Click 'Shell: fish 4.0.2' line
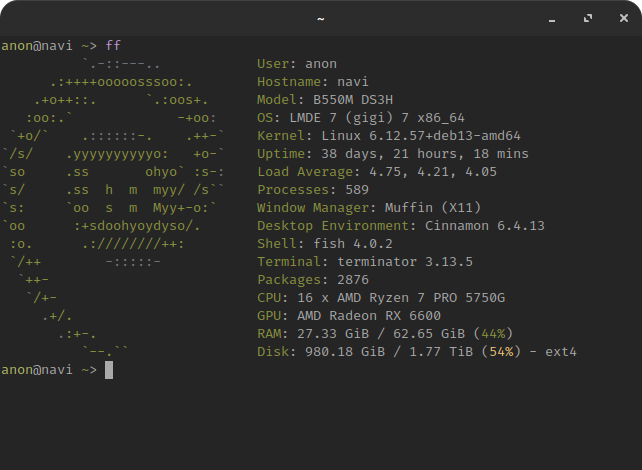 pos(325,244)
